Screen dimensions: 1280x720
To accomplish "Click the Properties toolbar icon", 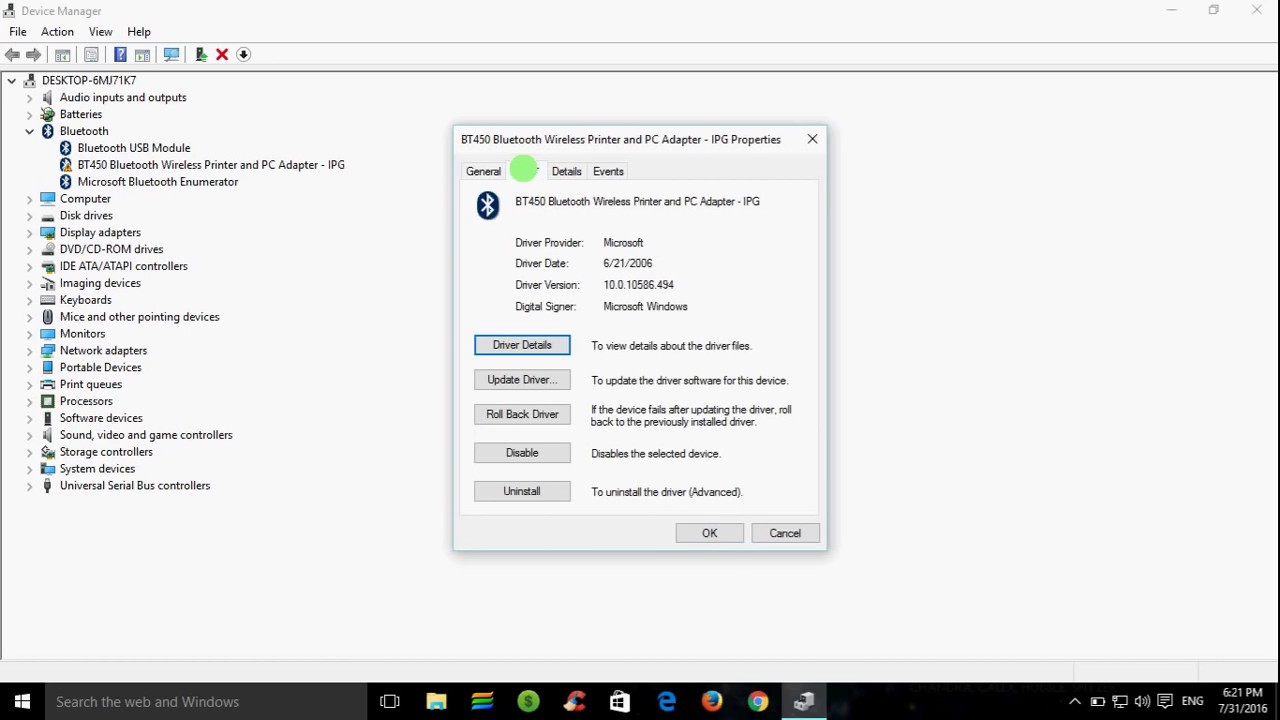I will (x=91, y=54).
